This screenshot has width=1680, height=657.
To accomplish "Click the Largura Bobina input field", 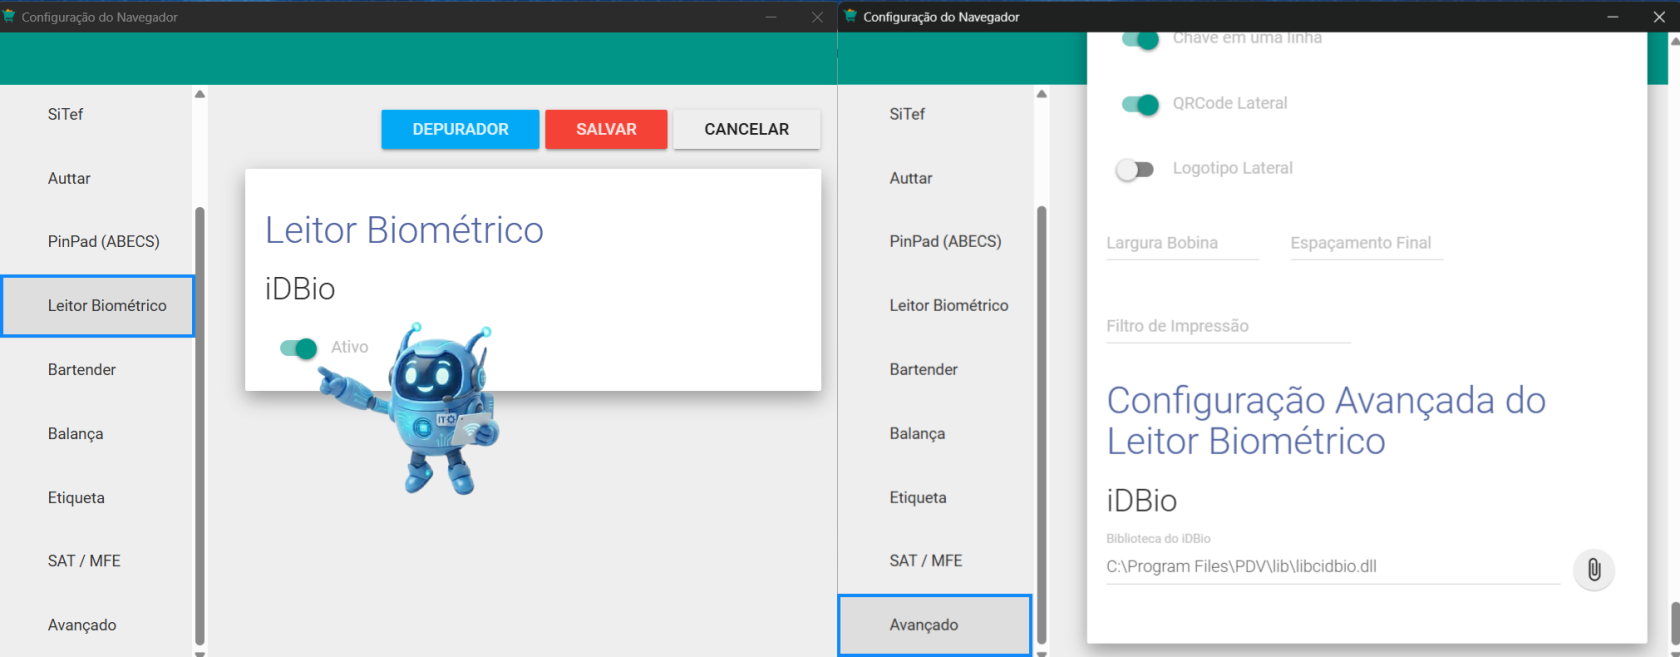I will click(1181, 243).
